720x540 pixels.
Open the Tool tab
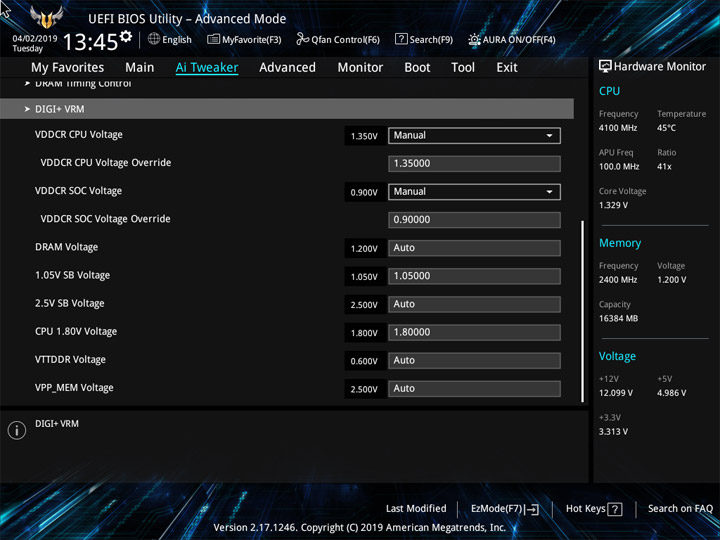point(463,68)
